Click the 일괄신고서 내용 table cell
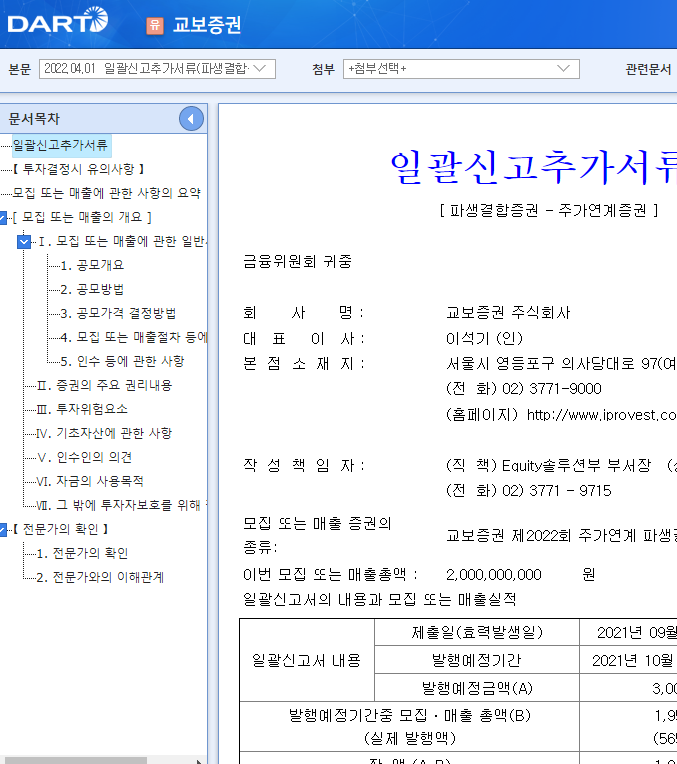 tap(307, 660)
